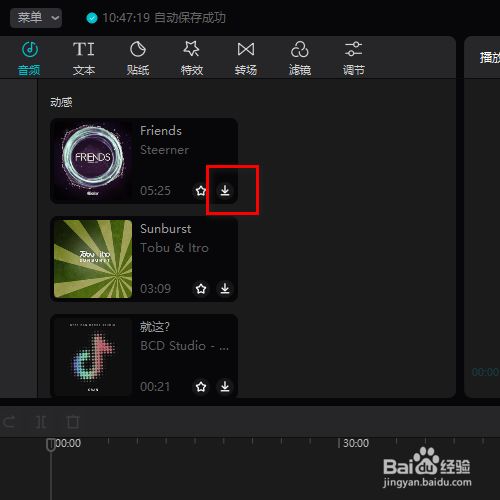Click the 自动保存成功 status text

point(190,18)
